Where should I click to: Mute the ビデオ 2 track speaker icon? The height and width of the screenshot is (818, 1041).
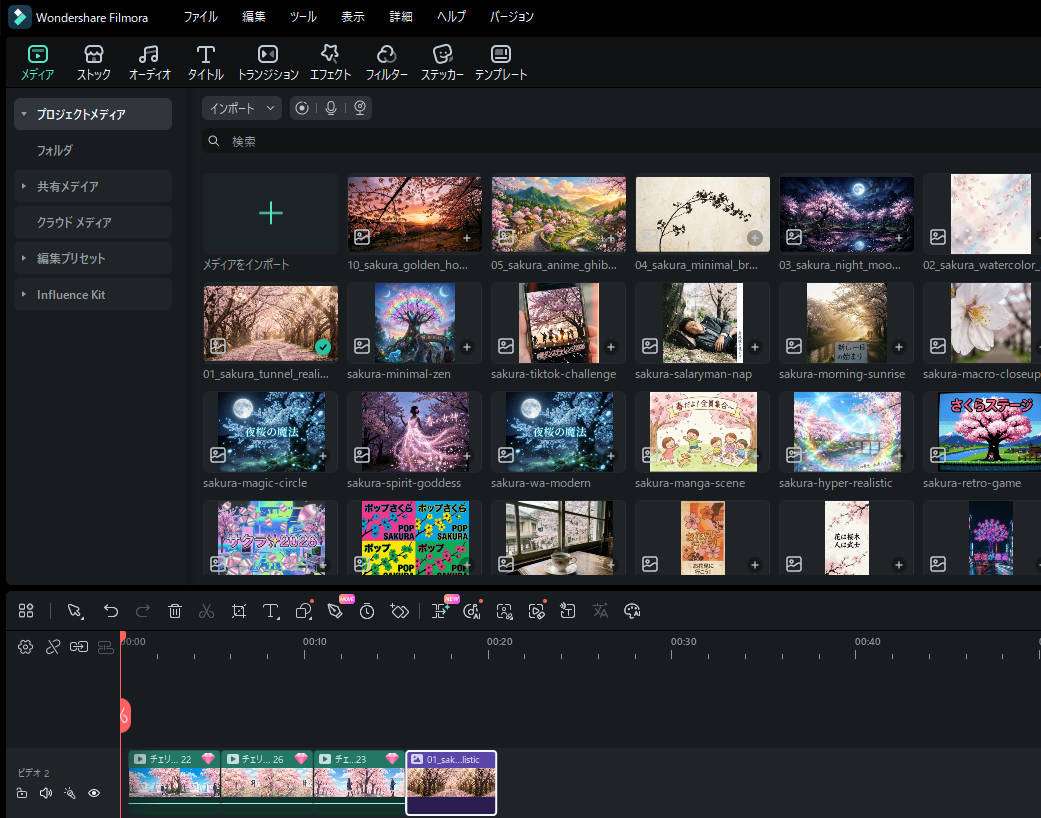tap(45, 792)
